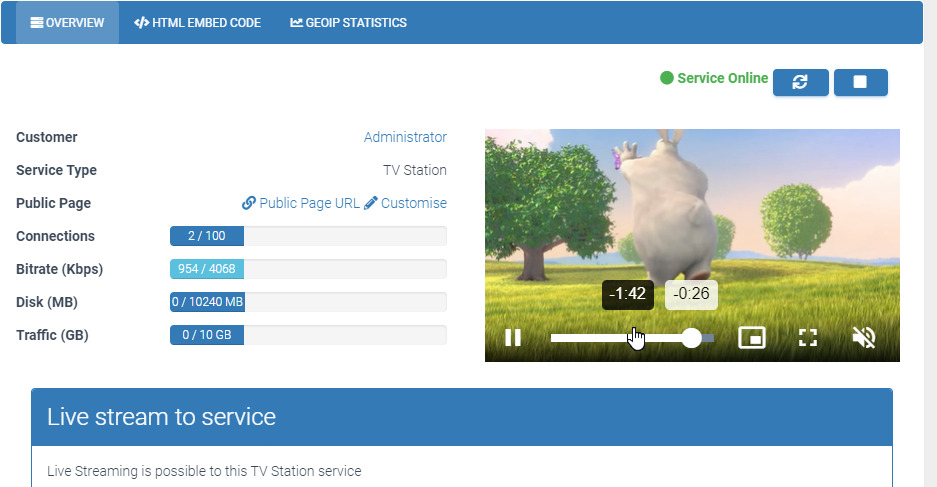Open the GeoIP Statistics tab
The height and width of the screenshot is (487, 937).
tap(348, 23)
